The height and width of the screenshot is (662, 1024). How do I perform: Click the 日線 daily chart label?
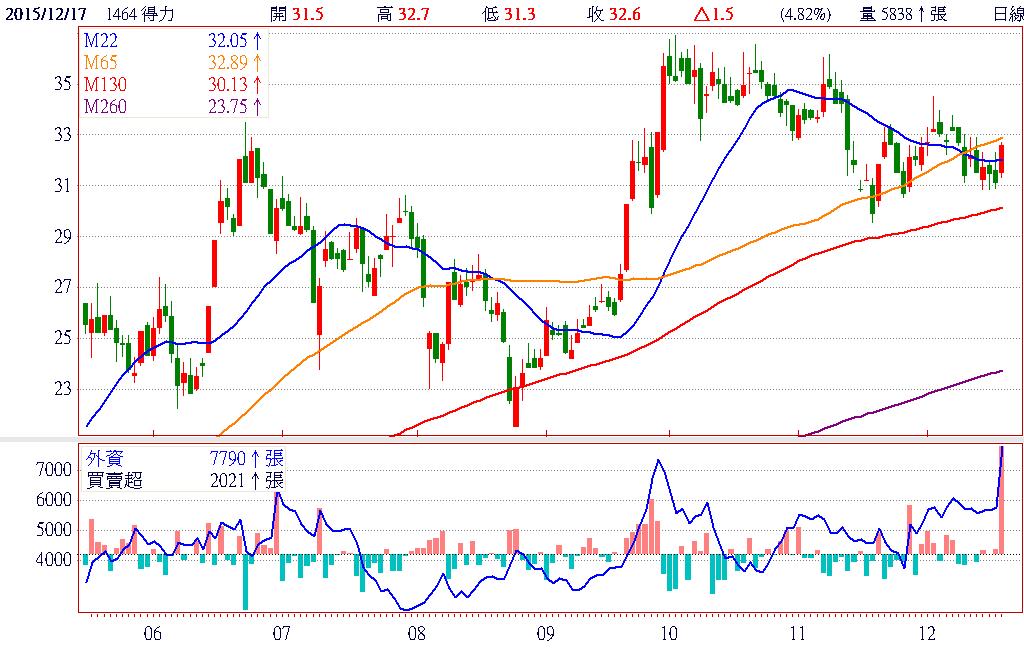coord(1007,13)
